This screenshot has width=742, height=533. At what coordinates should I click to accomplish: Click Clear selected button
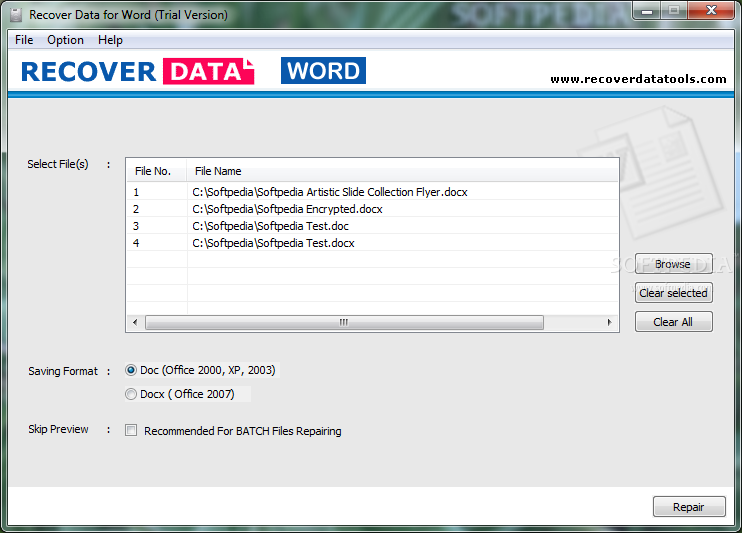(x=673, y=293)
